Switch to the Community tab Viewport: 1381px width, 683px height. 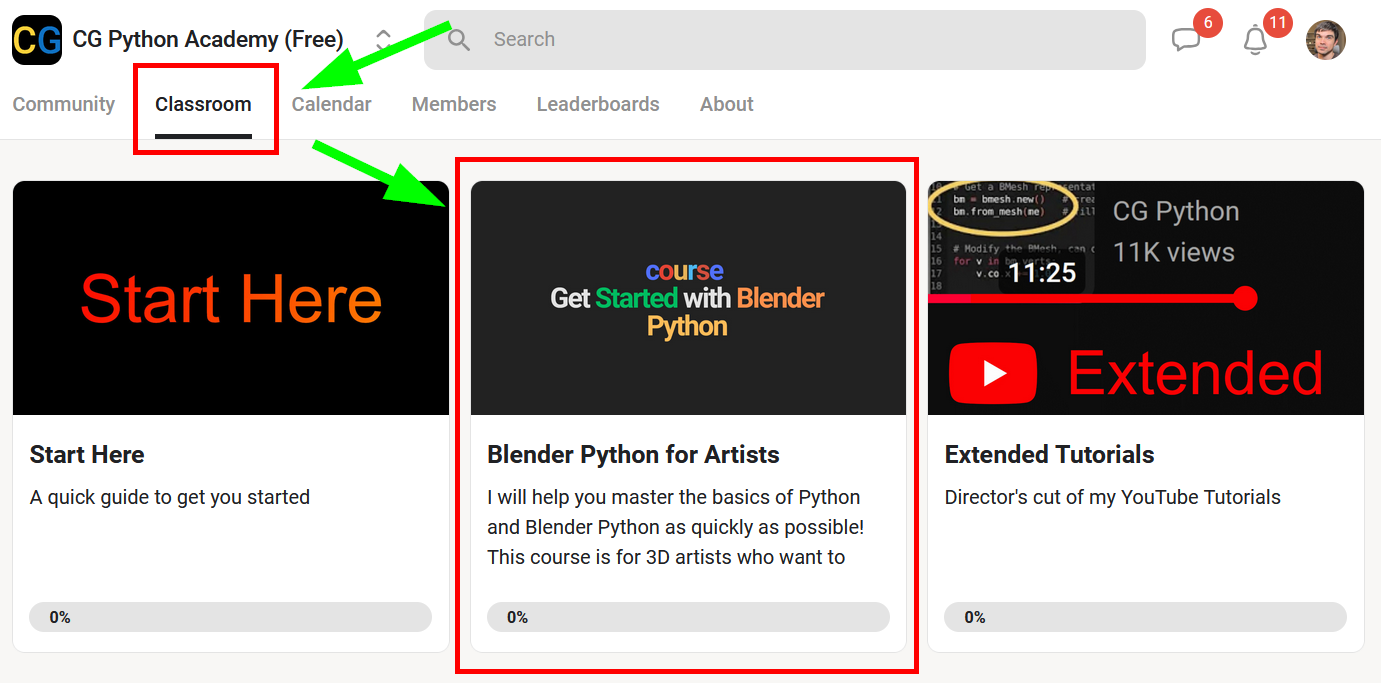63,104
